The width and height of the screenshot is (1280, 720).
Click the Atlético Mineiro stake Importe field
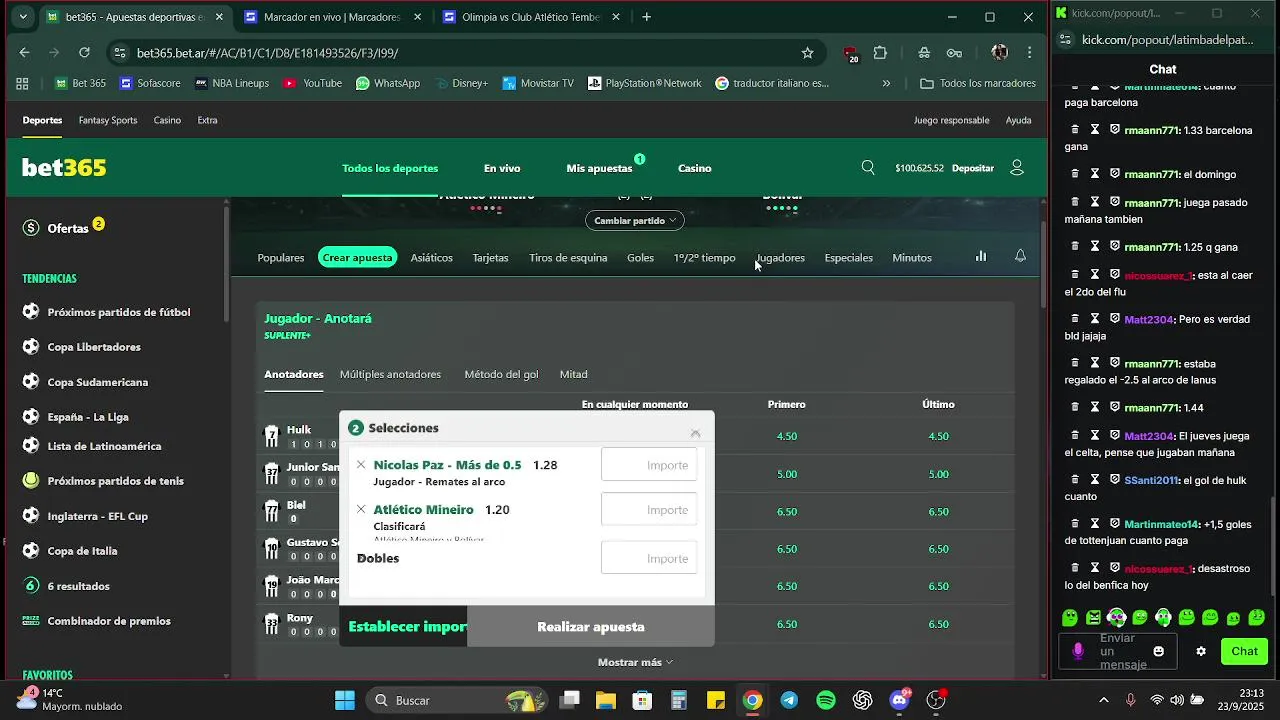click(x=649, y=510)
